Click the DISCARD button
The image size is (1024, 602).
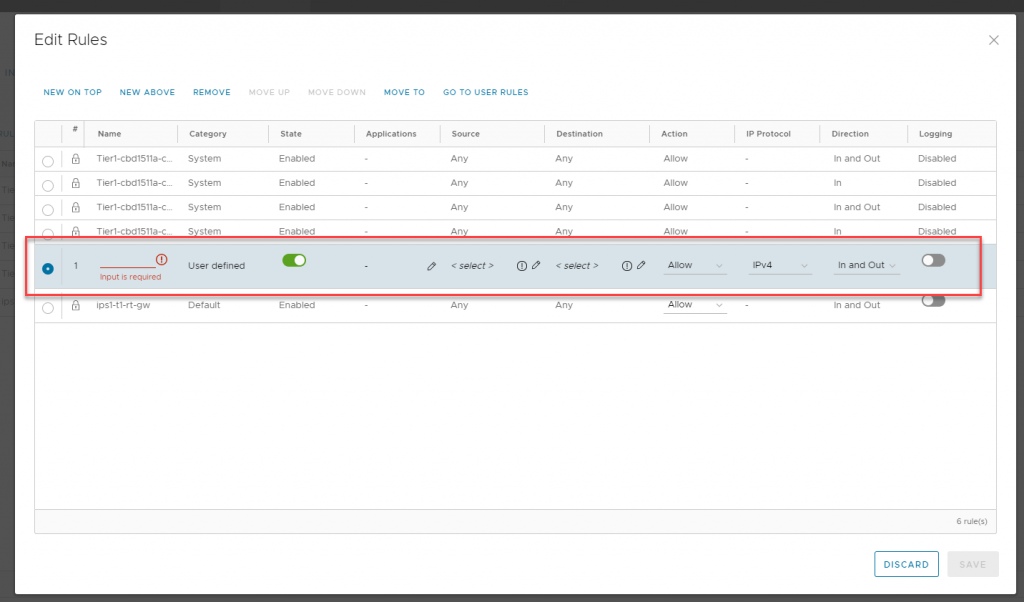[x=906, y=564]
